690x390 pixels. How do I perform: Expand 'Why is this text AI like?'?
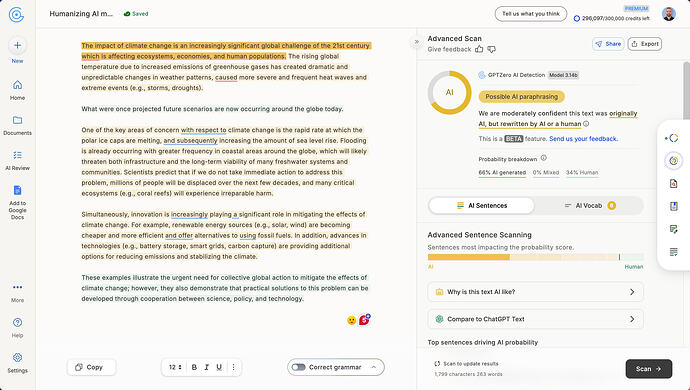click(x=536, y=292)
